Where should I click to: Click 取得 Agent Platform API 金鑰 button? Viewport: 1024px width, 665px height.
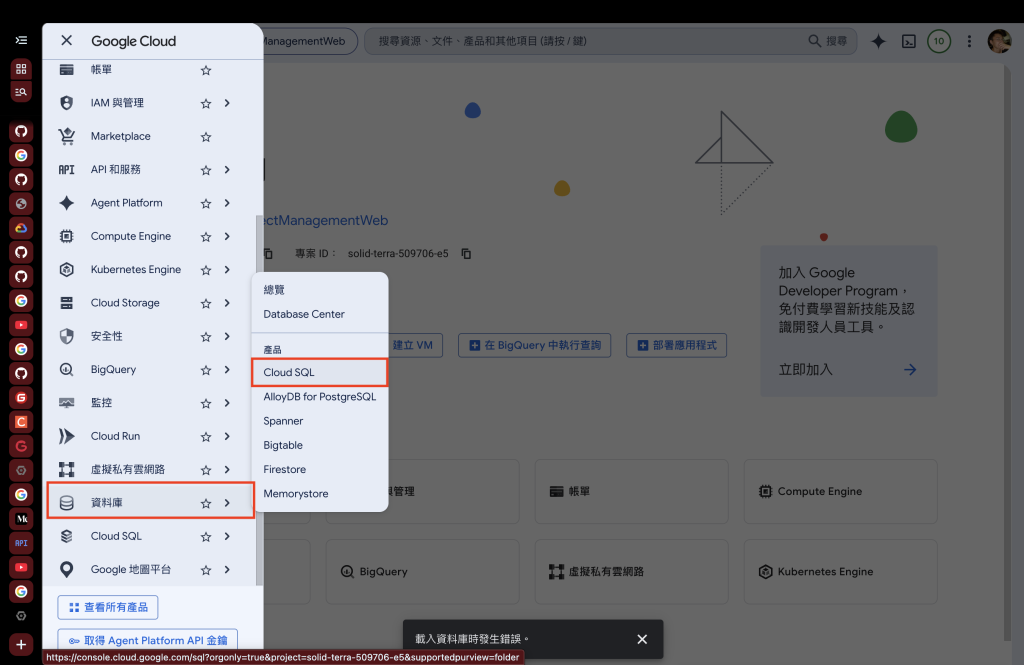pyautogui.click(x=148, y=641)
